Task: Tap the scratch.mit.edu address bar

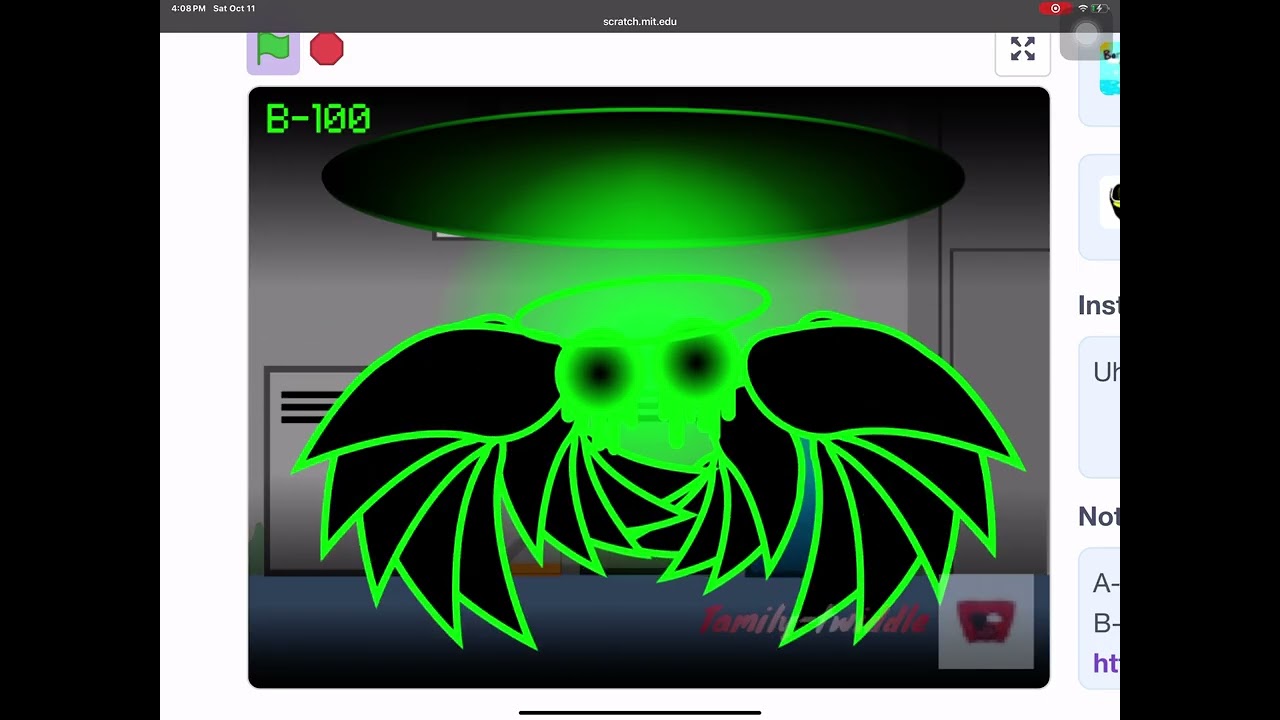Action: coord(640,21)
